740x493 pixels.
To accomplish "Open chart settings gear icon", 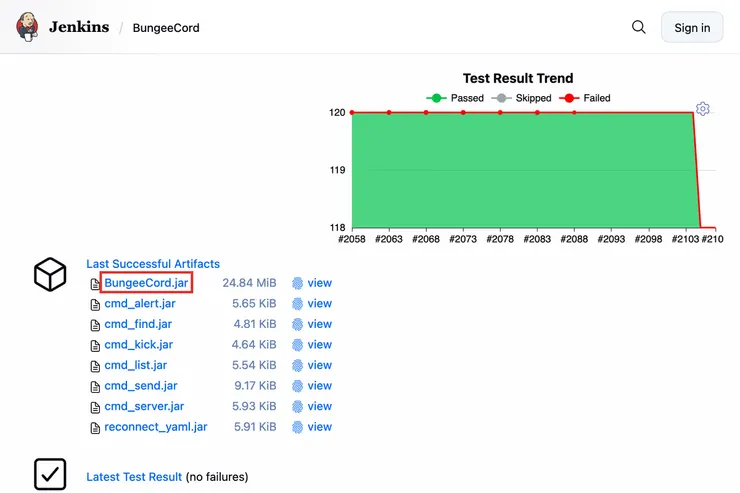I will [x=703, y=109].
